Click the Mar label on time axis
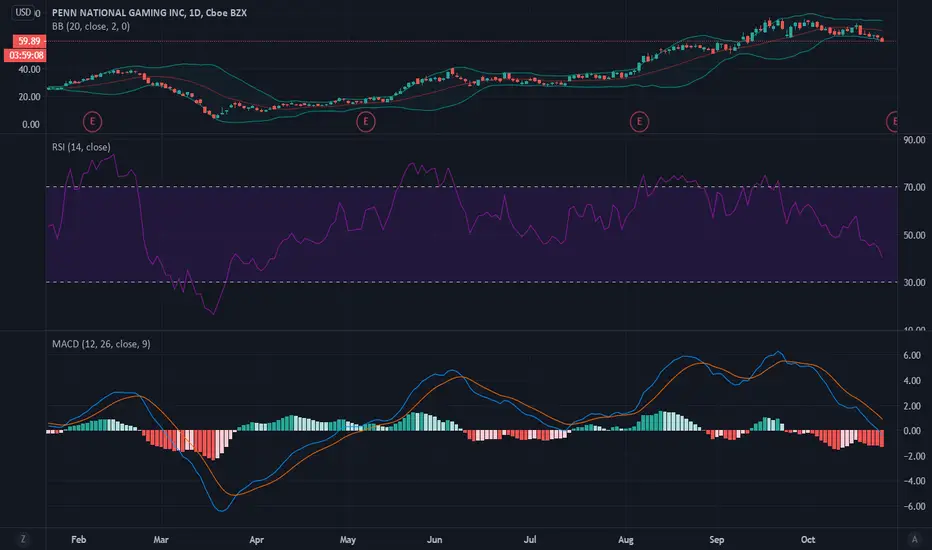Image resolution: width=932 pixels, height=550 pixels. 160,540
